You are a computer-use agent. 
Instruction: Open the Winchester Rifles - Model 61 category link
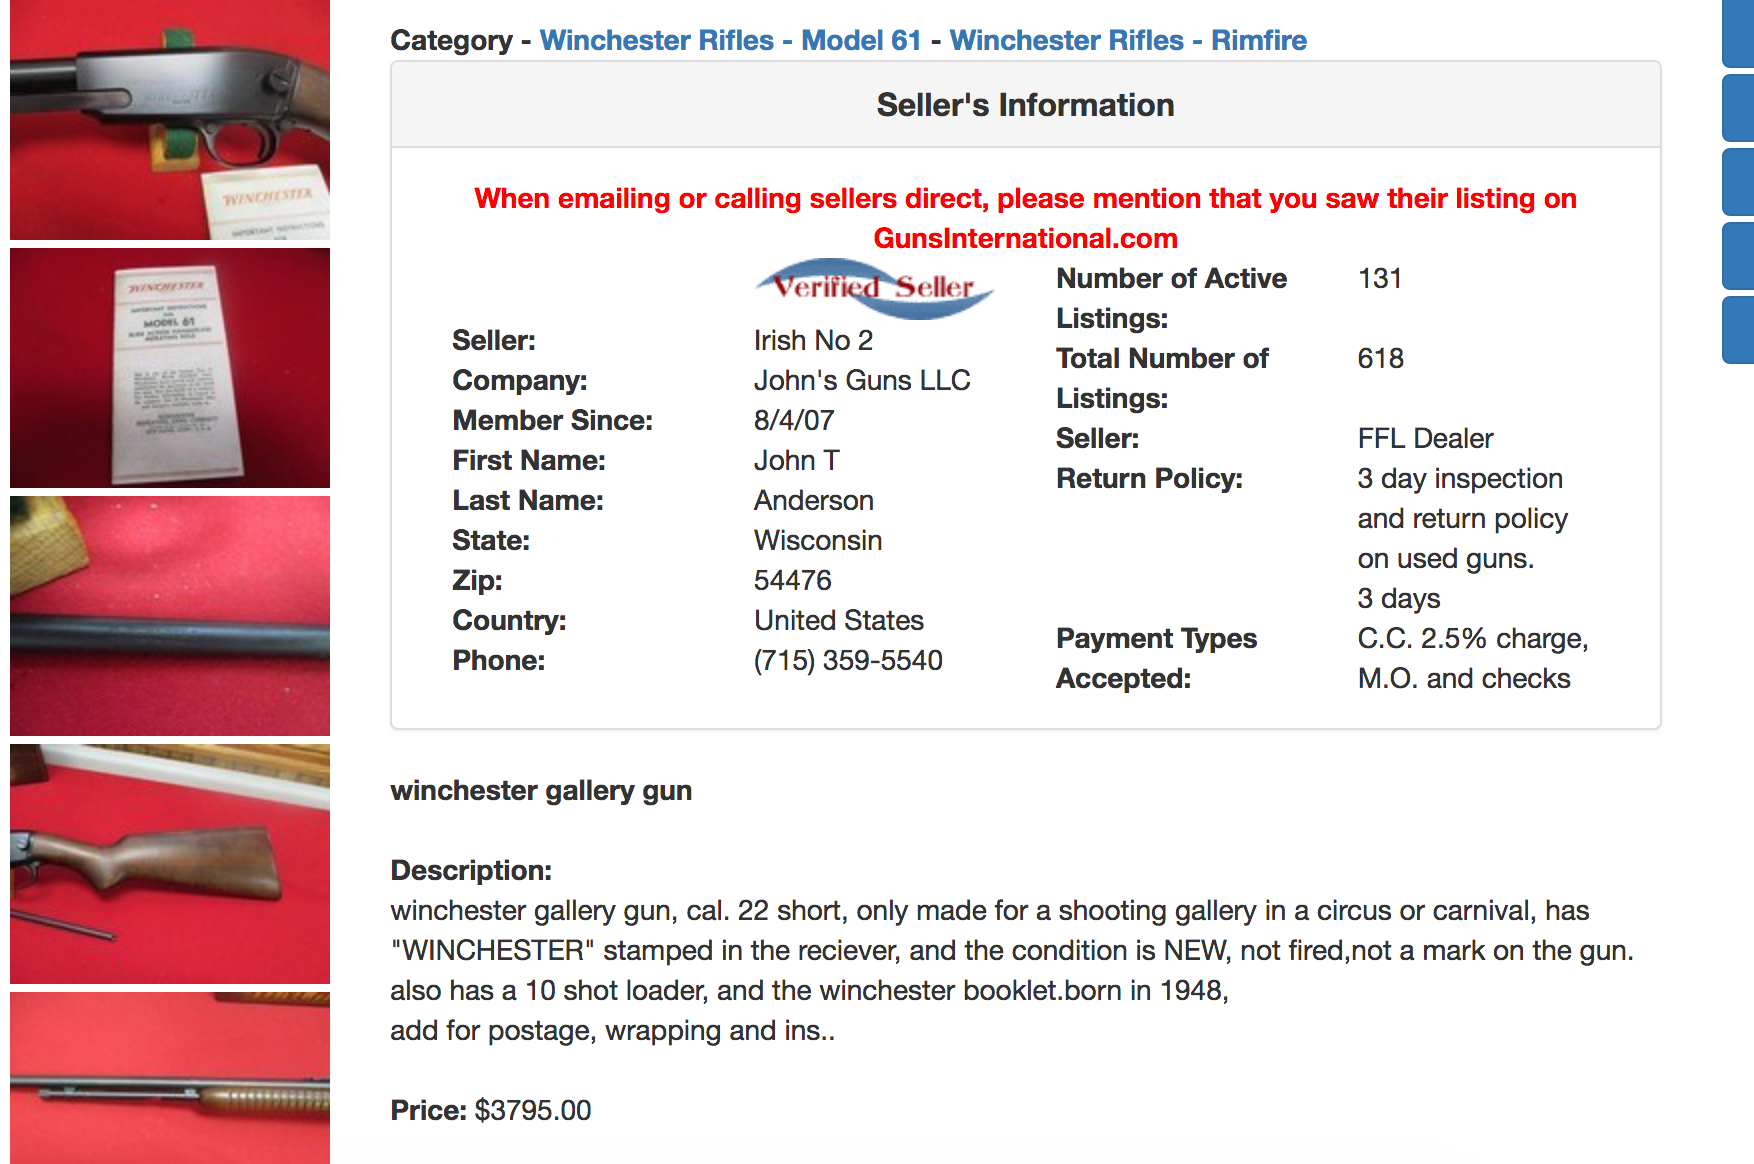click(x=730, y=40)
